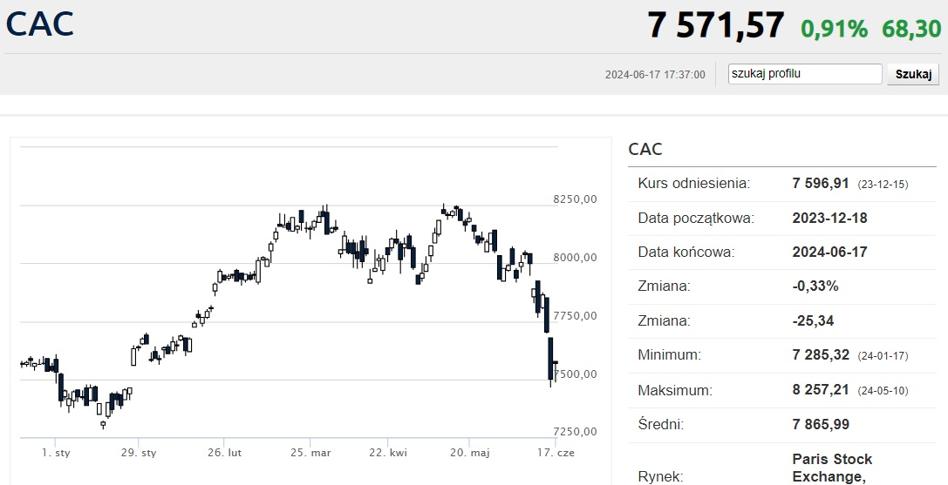Click the 2024-06-17 17:37:00 timestamp
The height and width of the screenshot is (485, 948).
[655, 75]
